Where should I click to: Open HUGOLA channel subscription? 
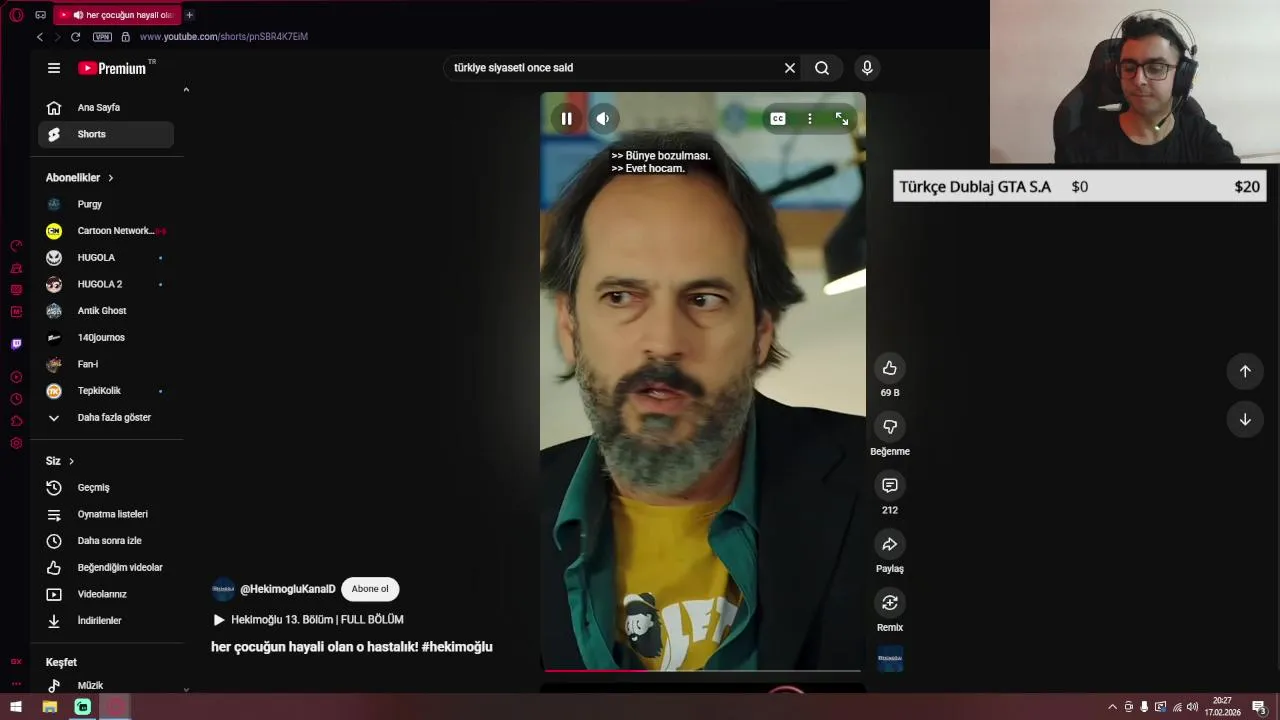coord(106,258)
